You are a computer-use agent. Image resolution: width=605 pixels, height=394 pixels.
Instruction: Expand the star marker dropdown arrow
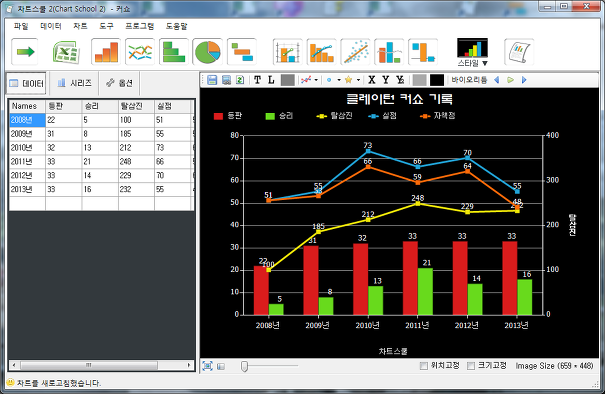[x=358, y=80]
